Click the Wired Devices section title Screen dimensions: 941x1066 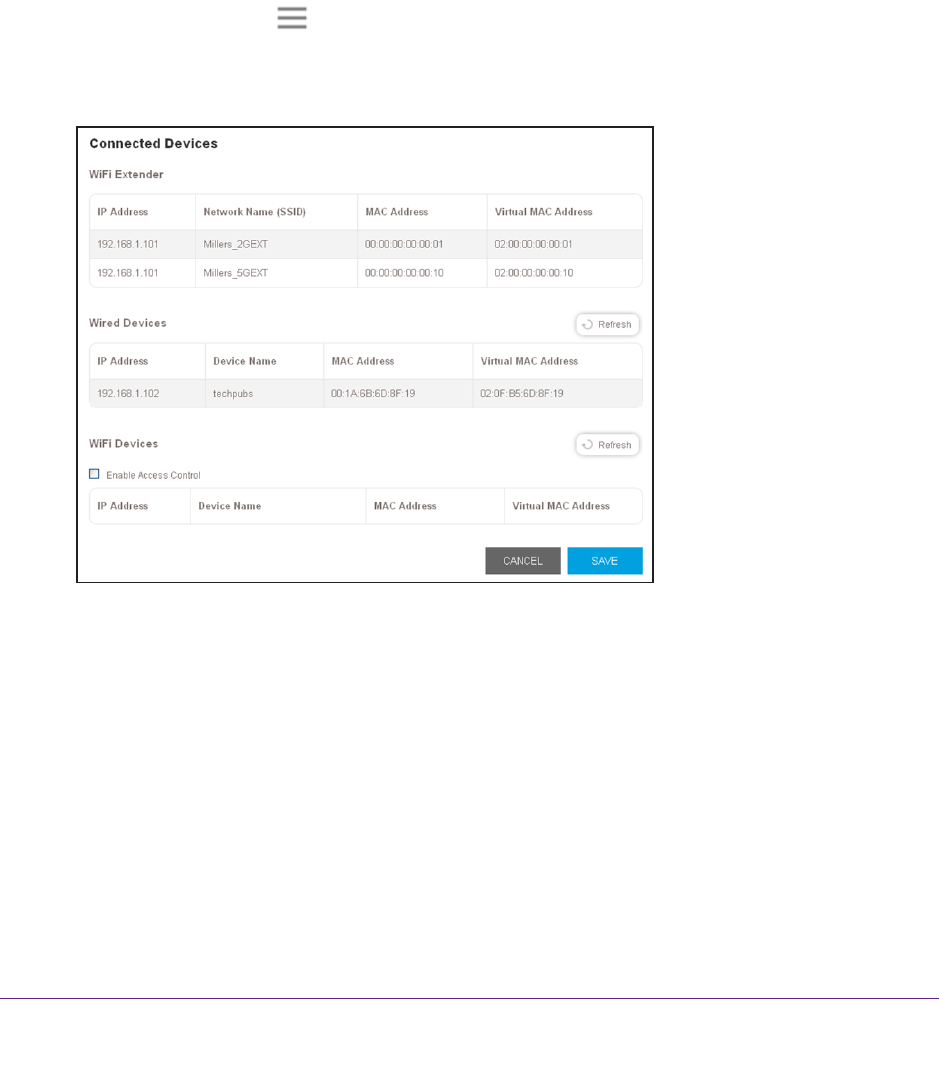(x=128, y=323)
